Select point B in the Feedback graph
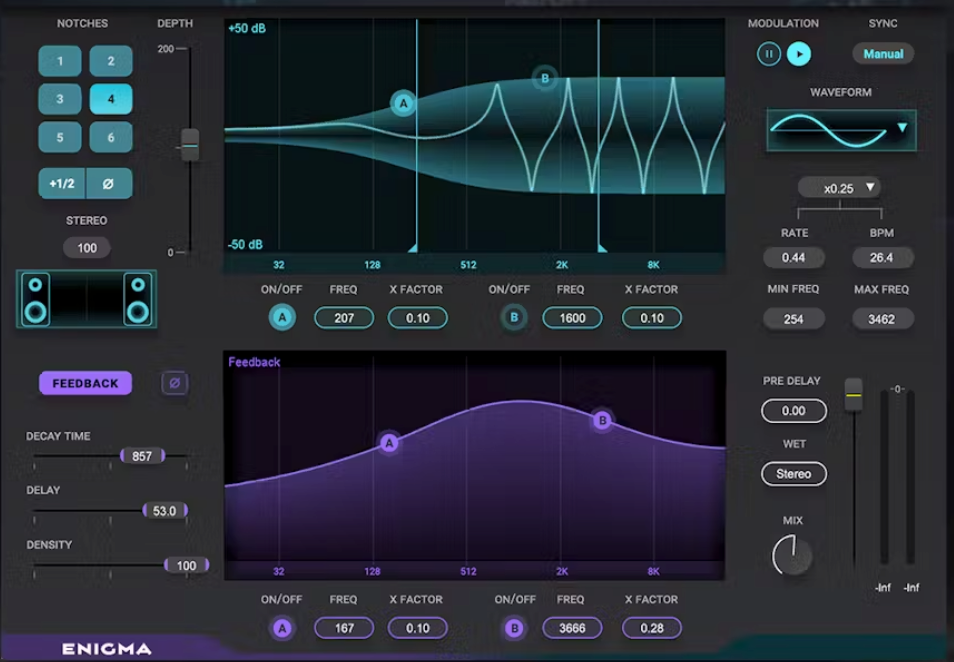 (x=601, y=422)
